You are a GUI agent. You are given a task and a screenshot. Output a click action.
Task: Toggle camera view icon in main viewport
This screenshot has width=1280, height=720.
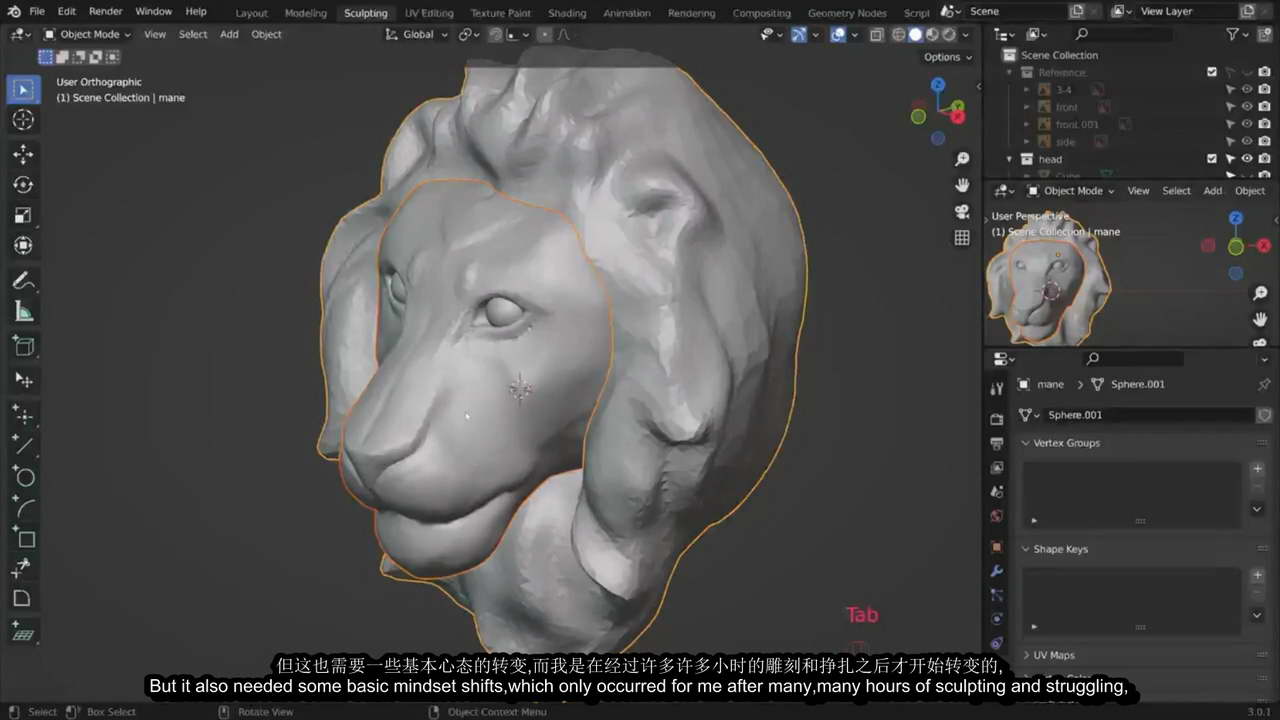962,211
